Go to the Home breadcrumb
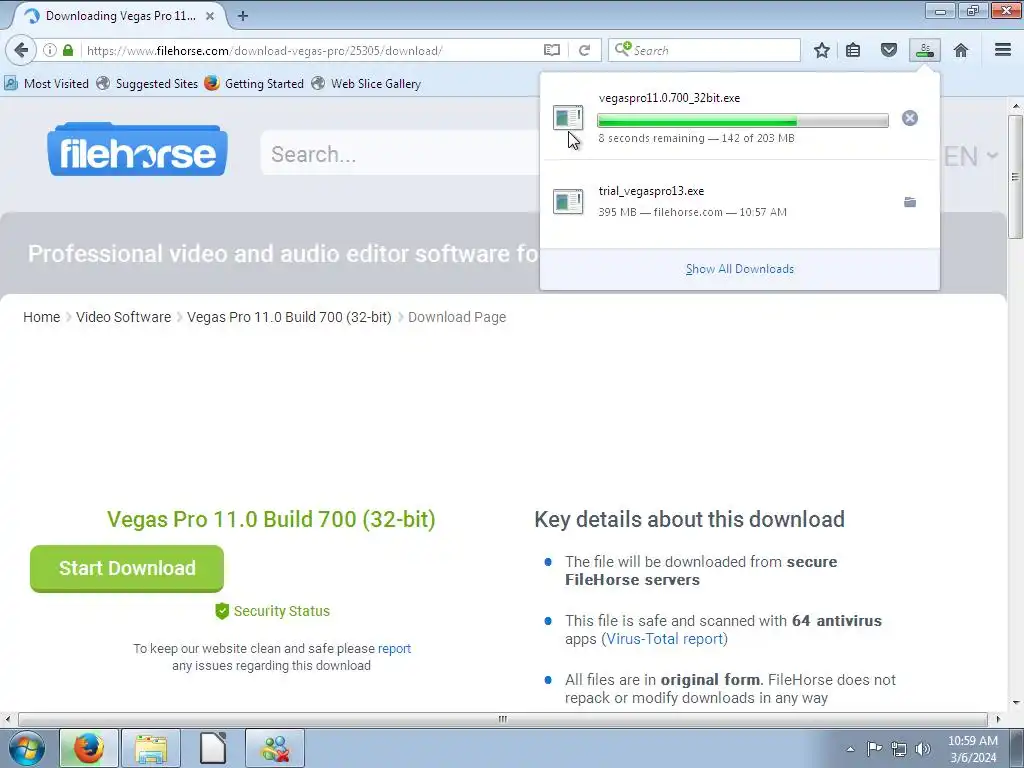 (x=41, y=317)
